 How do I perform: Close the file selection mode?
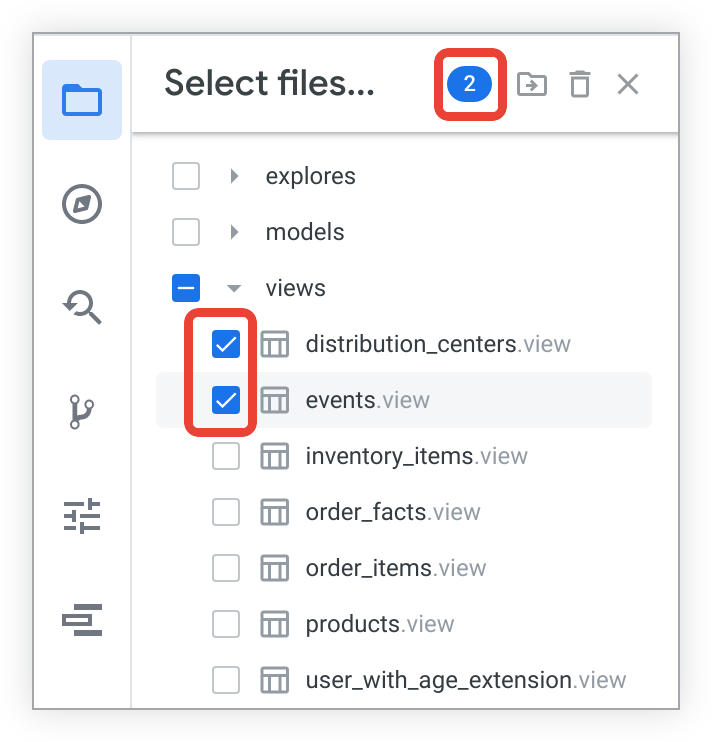[627, 85]
